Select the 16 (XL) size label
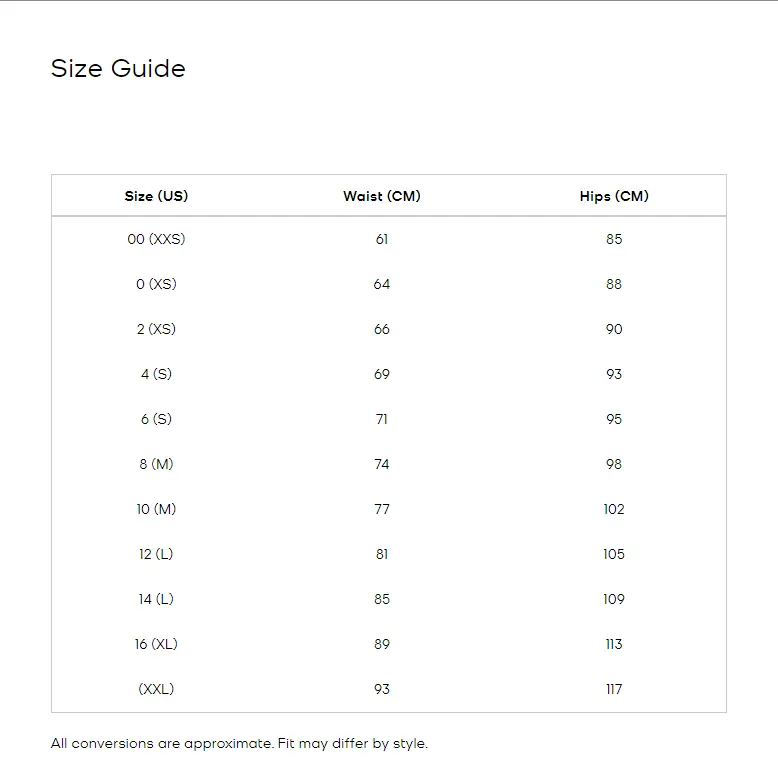This screenshot has width=778, height=778. [156, 644]
